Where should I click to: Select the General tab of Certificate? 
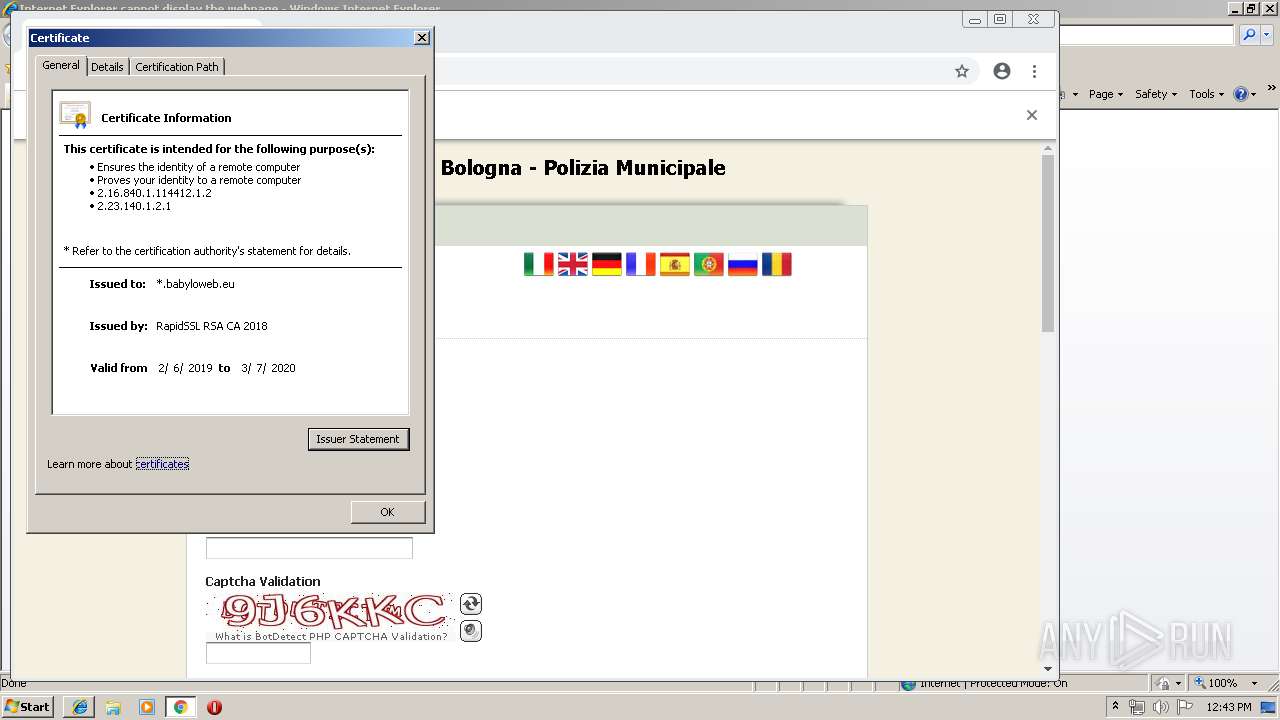pyautogui.click(x=60, y=65)
